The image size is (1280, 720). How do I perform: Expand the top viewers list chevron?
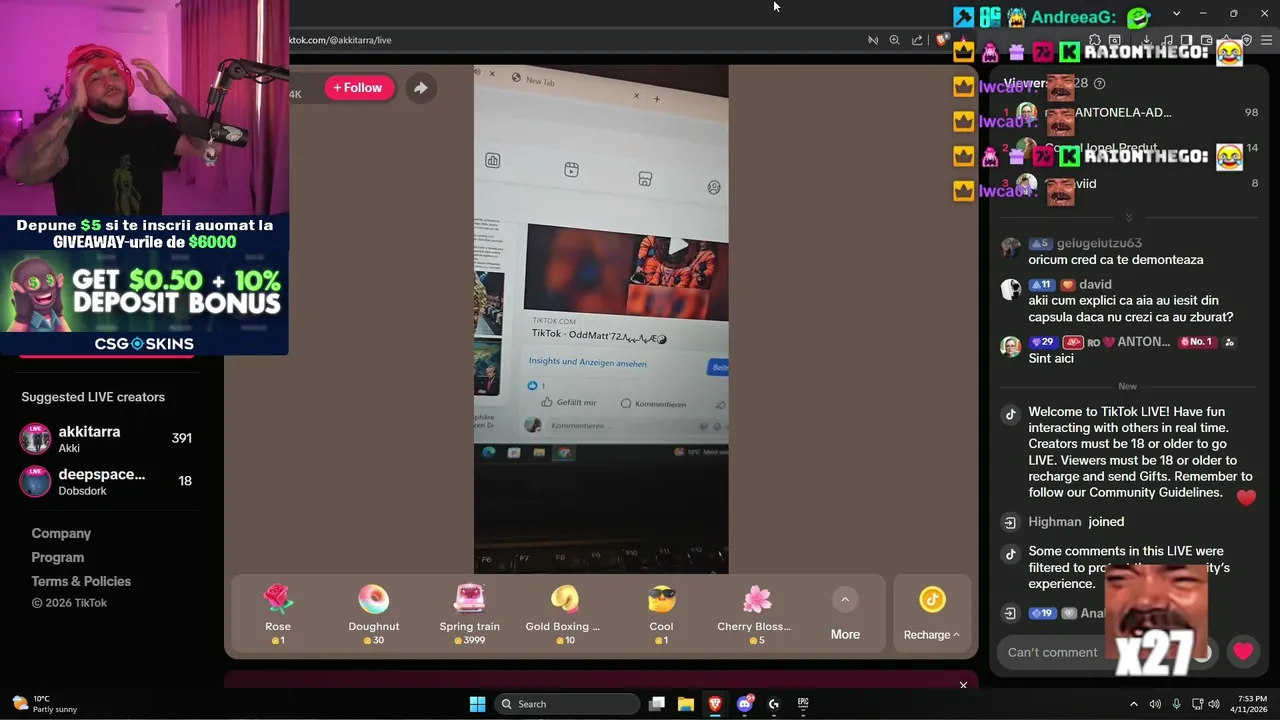(1129, 217)
